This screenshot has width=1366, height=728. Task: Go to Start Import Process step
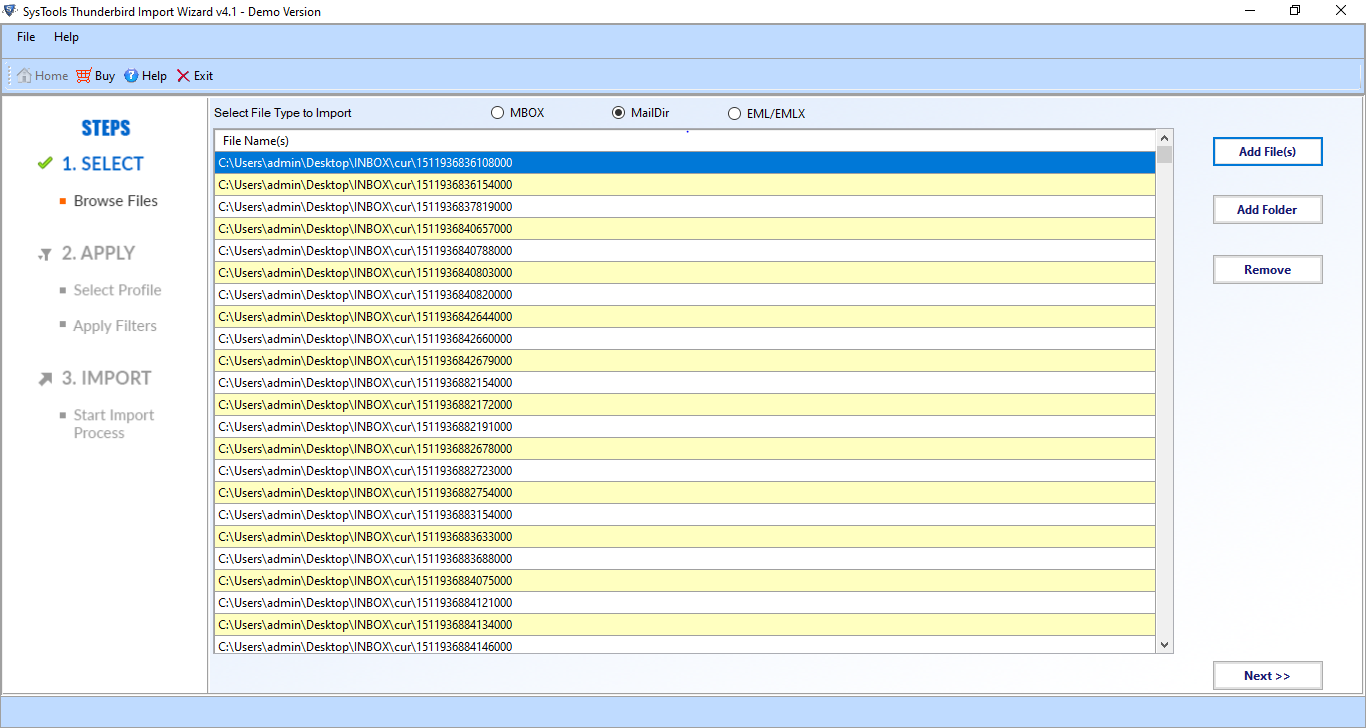click(x=114, y=424)
